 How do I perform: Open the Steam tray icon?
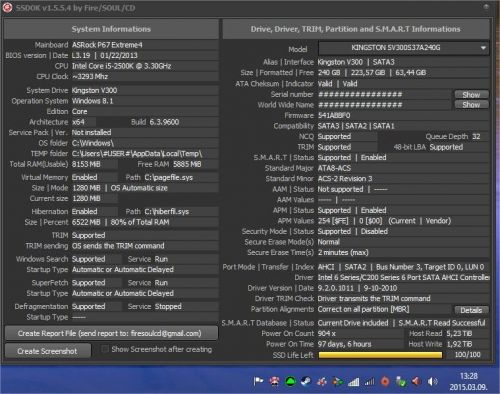pos(306,381)
